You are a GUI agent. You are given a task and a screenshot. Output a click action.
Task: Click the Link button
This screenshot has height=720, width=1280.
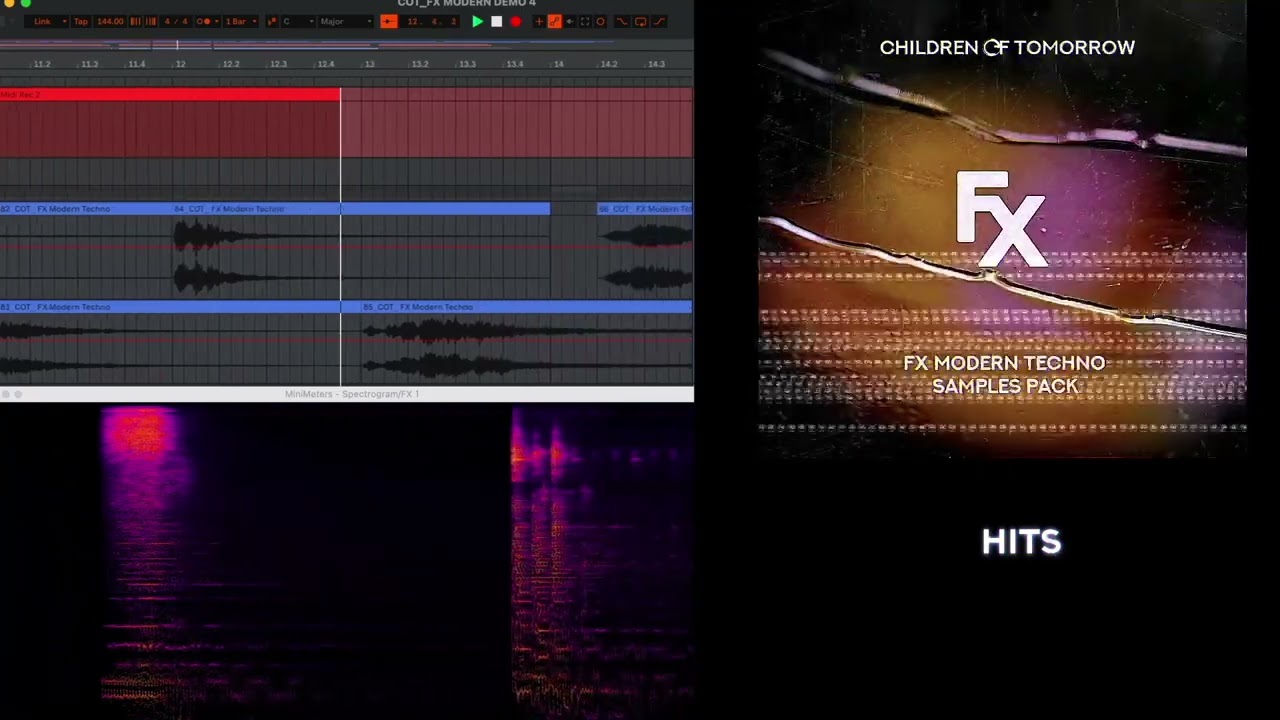point(42,21)
